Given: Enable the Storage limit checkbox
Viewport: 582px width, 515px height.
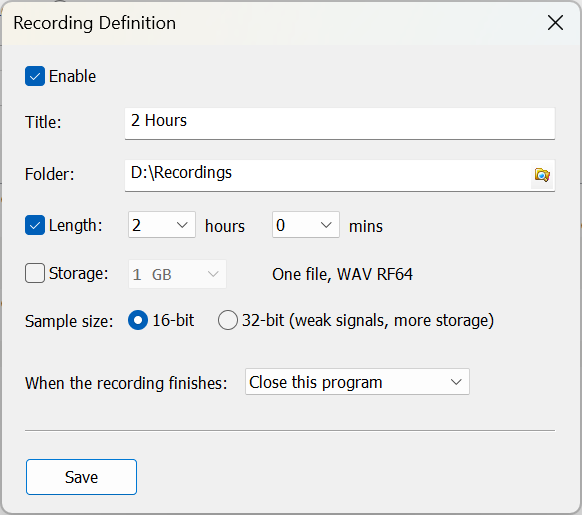Looking at the screenshot, I should pos(35,273).
